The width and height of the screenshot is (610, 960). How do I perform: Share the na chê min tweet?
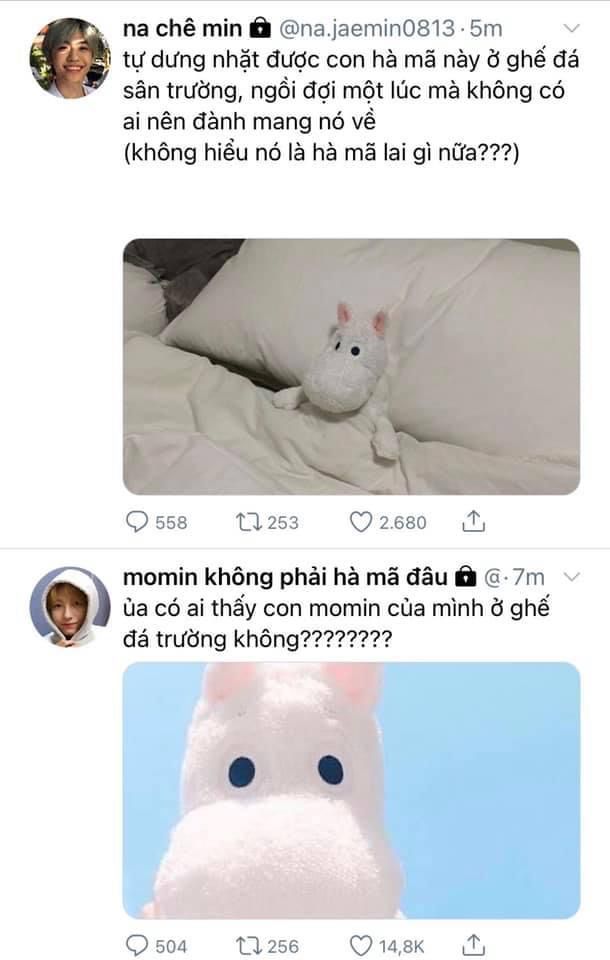click(x=473, y=521)
